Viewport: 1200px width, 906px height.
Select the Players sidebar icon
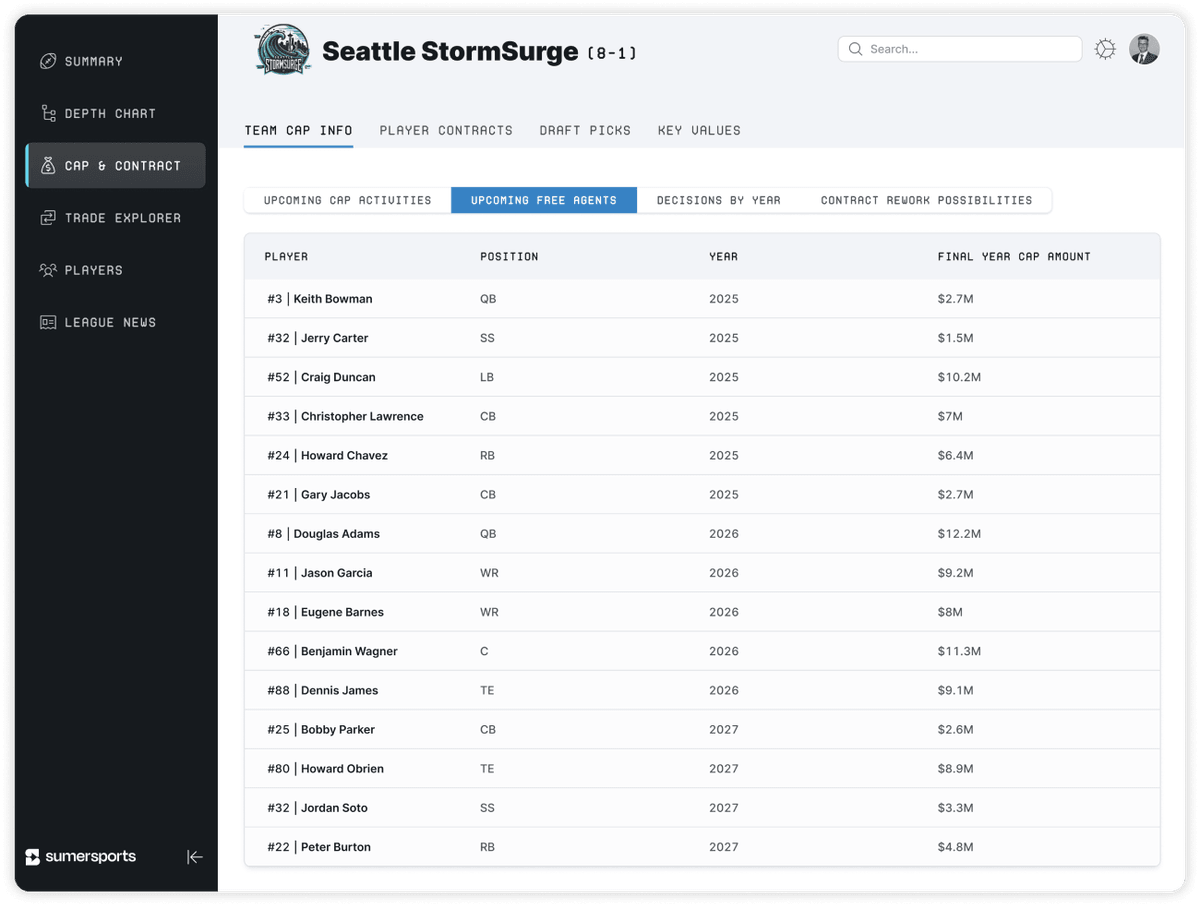click(x=48, y=270)
